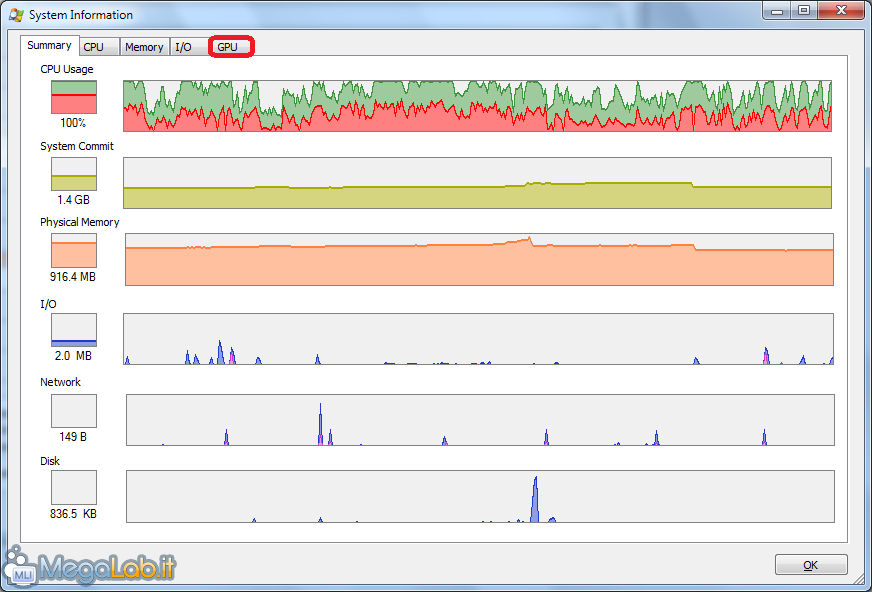The width and height of the screenshot is (872, 592).
Task: Click the System Commit history graph
Action: click(x=477, y=183)
